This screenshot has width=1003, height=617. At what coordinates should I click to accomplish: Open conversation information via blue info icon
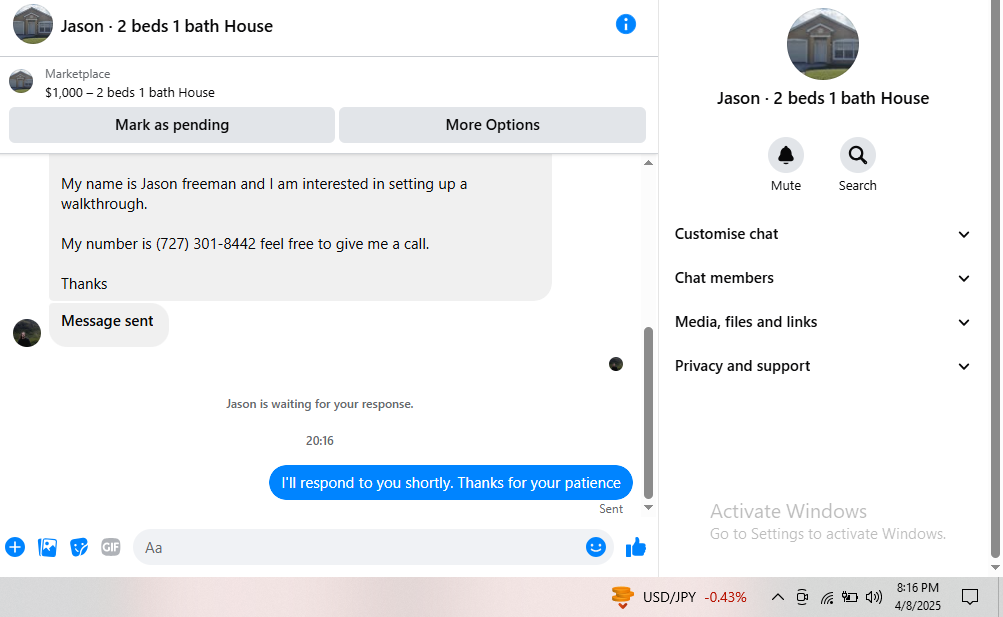coord(626,24)
